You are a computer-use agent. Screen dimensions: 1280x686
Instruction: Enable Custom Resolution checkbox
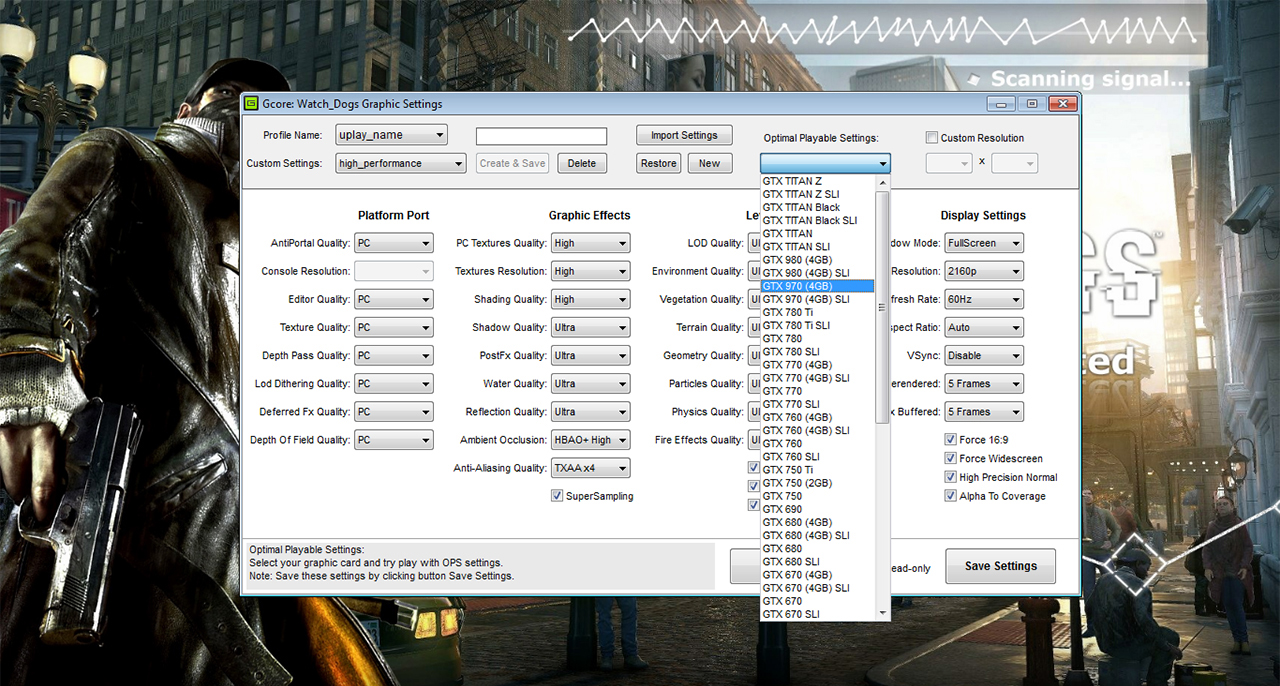point(932,138)
